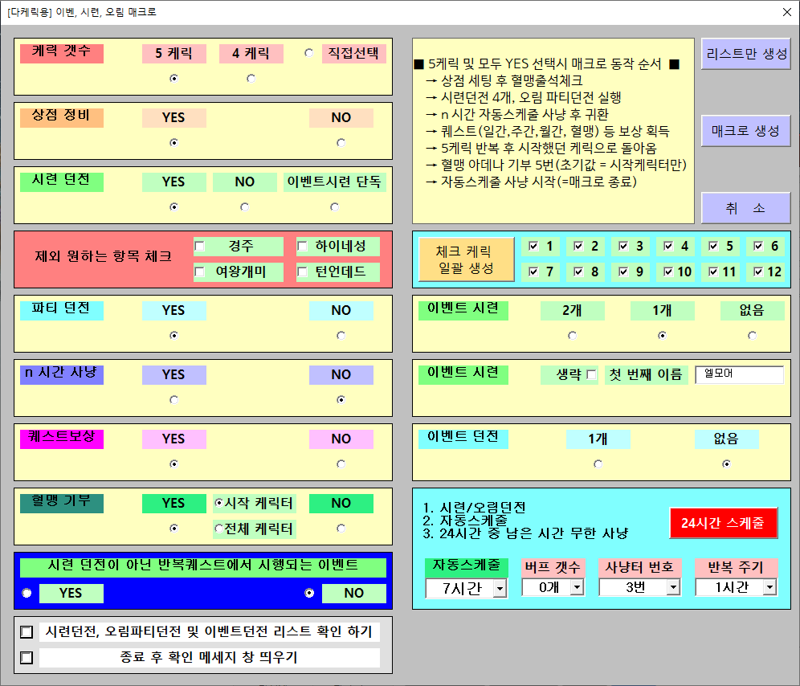The width and height of the screenshot is (800, 686).
Task: Uncheck character 8 checkbox
Action: pos(579,272)
